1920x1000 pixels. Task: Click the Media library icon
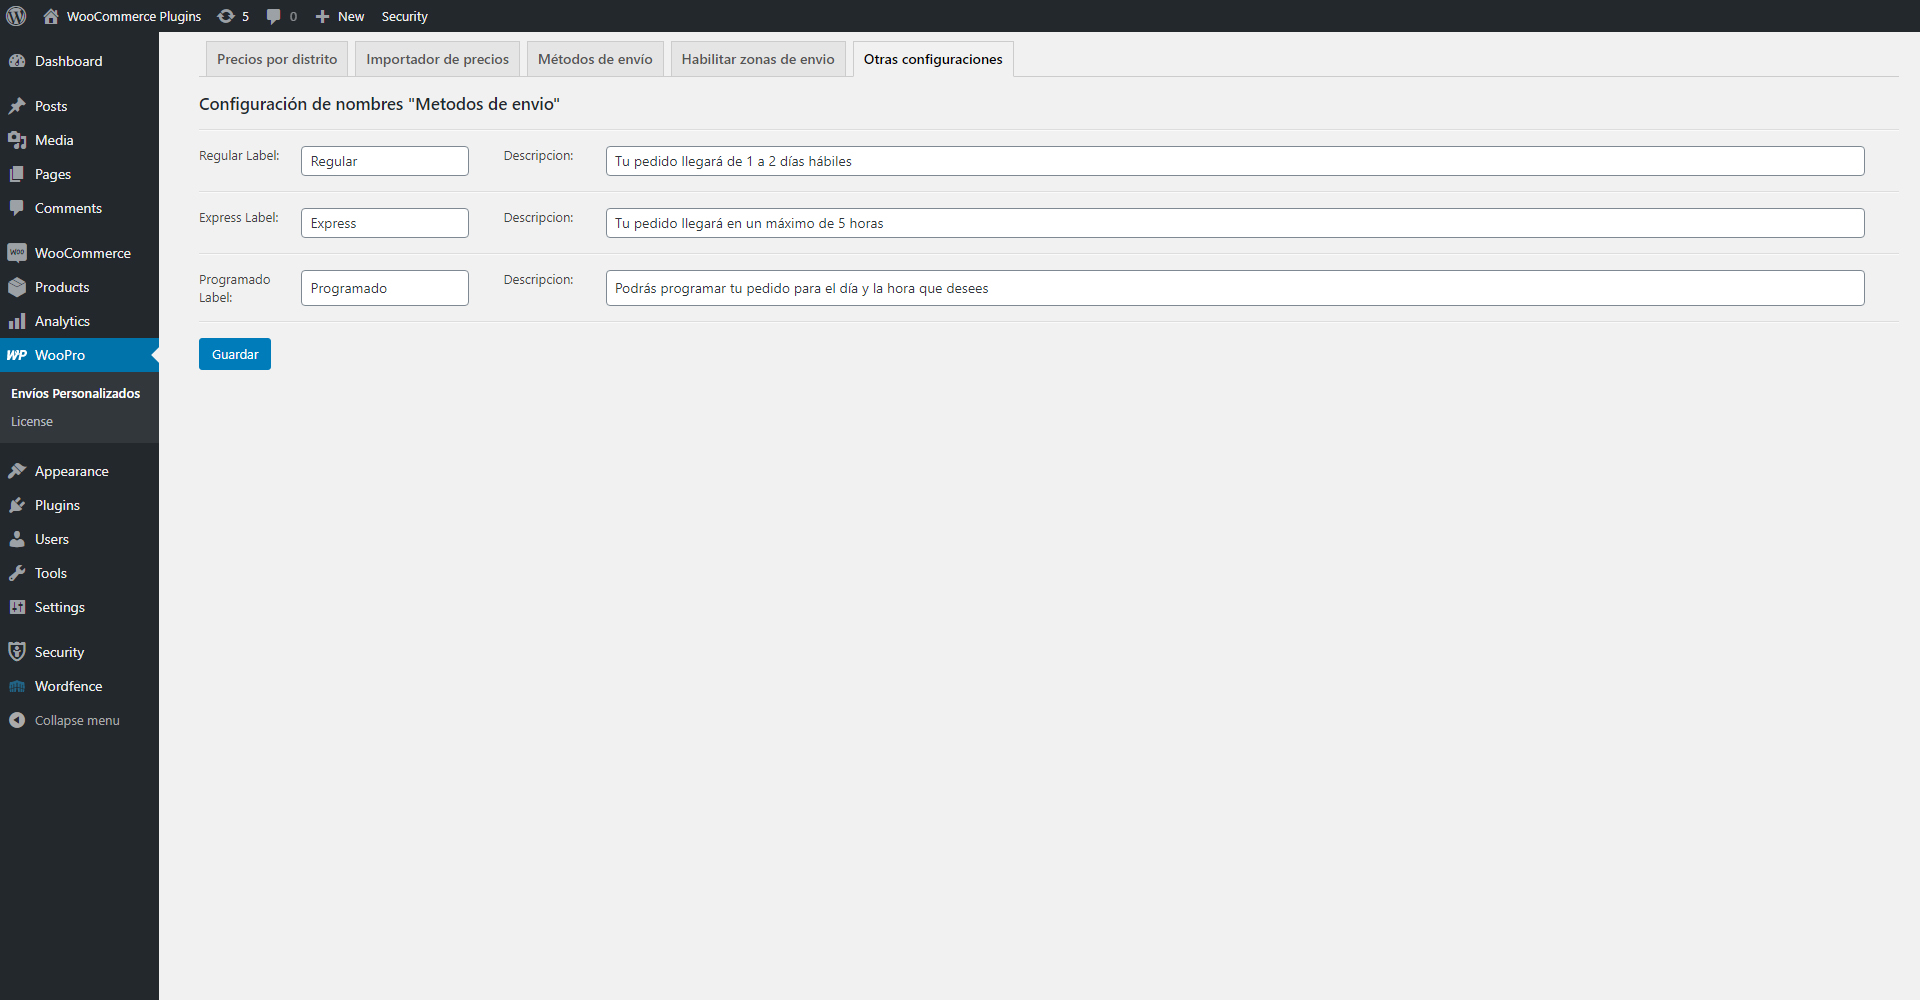point(17,140)
